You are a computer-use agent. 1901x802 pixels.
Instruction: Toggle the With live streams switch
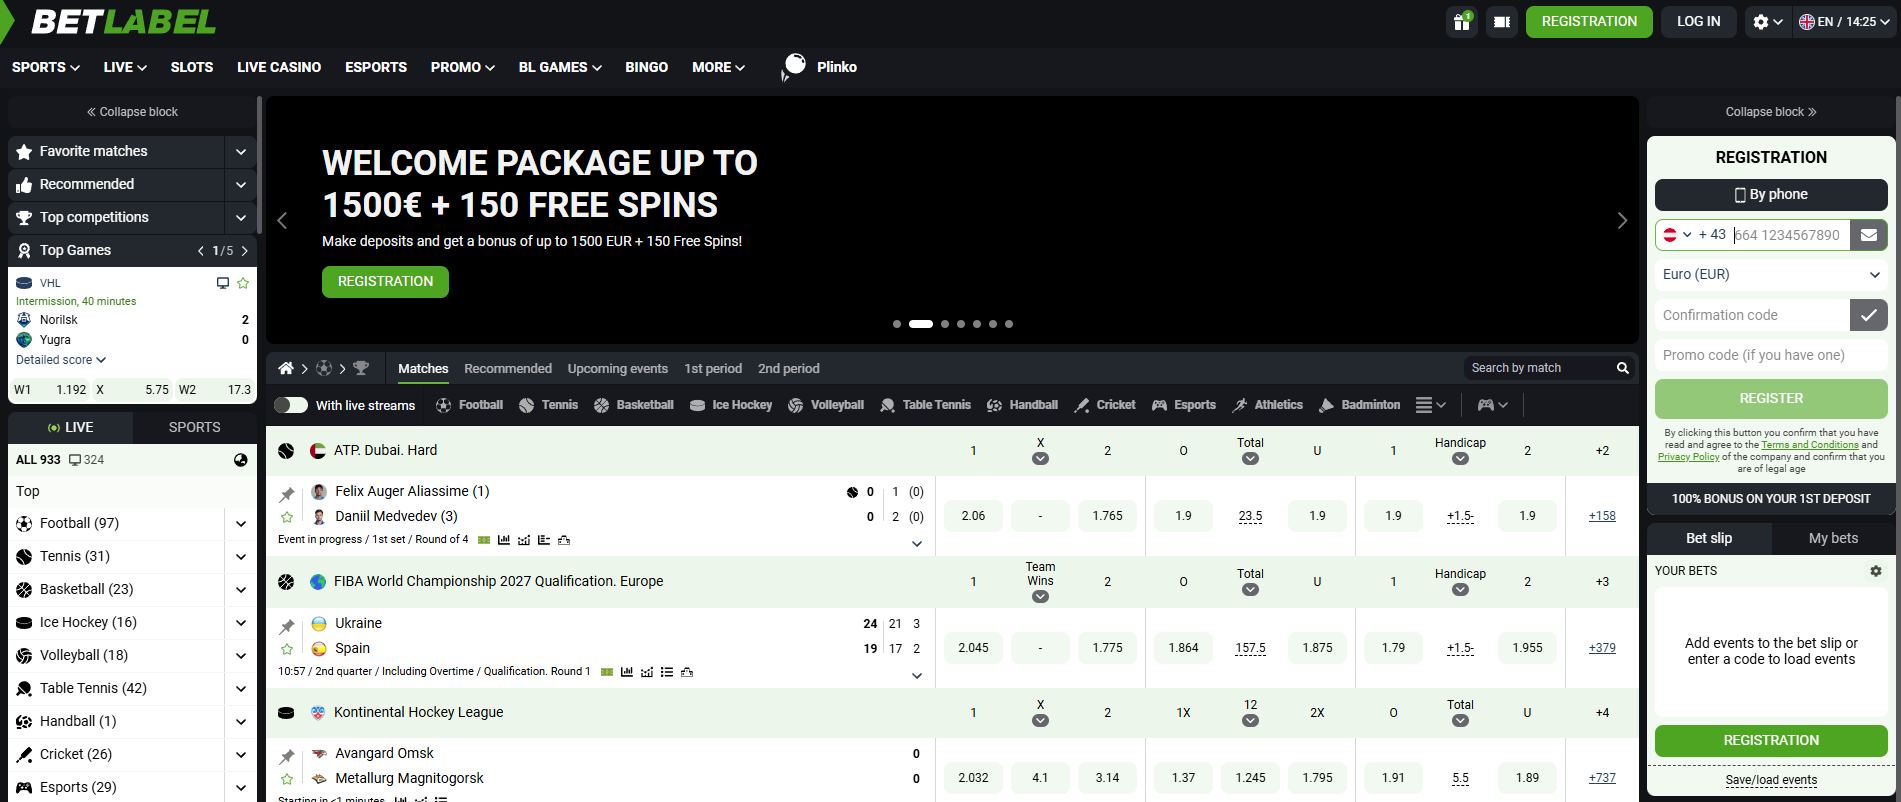coord(291,405)
